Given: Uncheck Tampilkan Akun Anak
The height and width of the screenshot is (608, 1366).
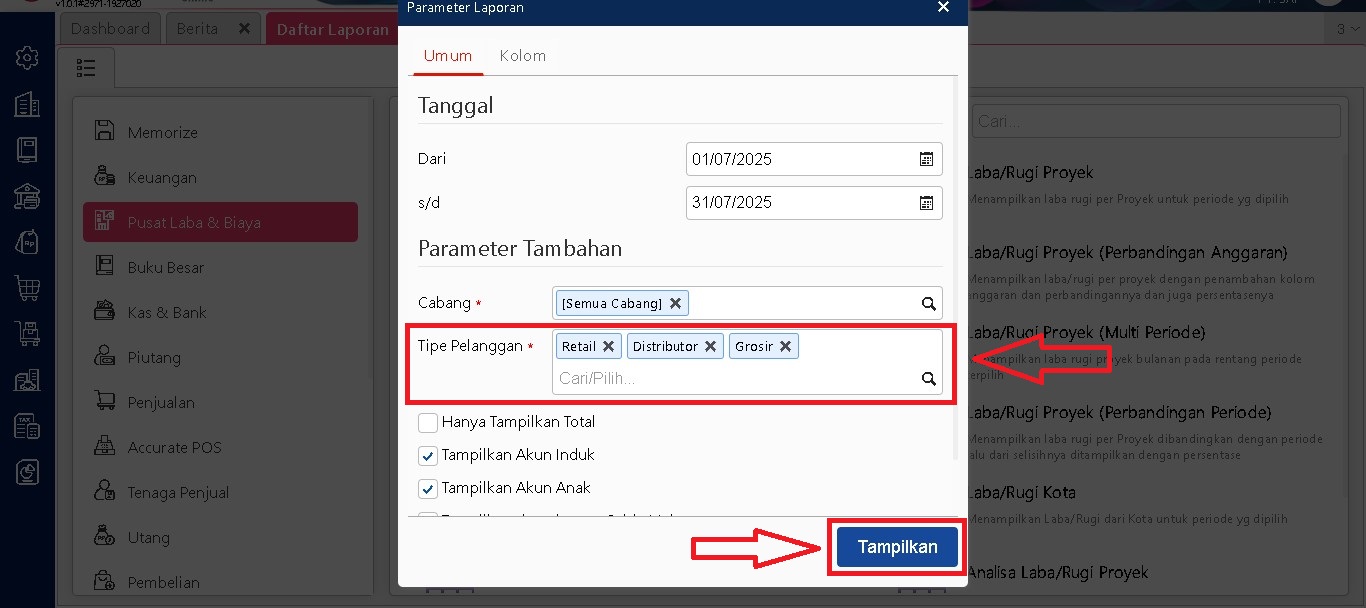Looking at the screenshot, I should point(428,489).
